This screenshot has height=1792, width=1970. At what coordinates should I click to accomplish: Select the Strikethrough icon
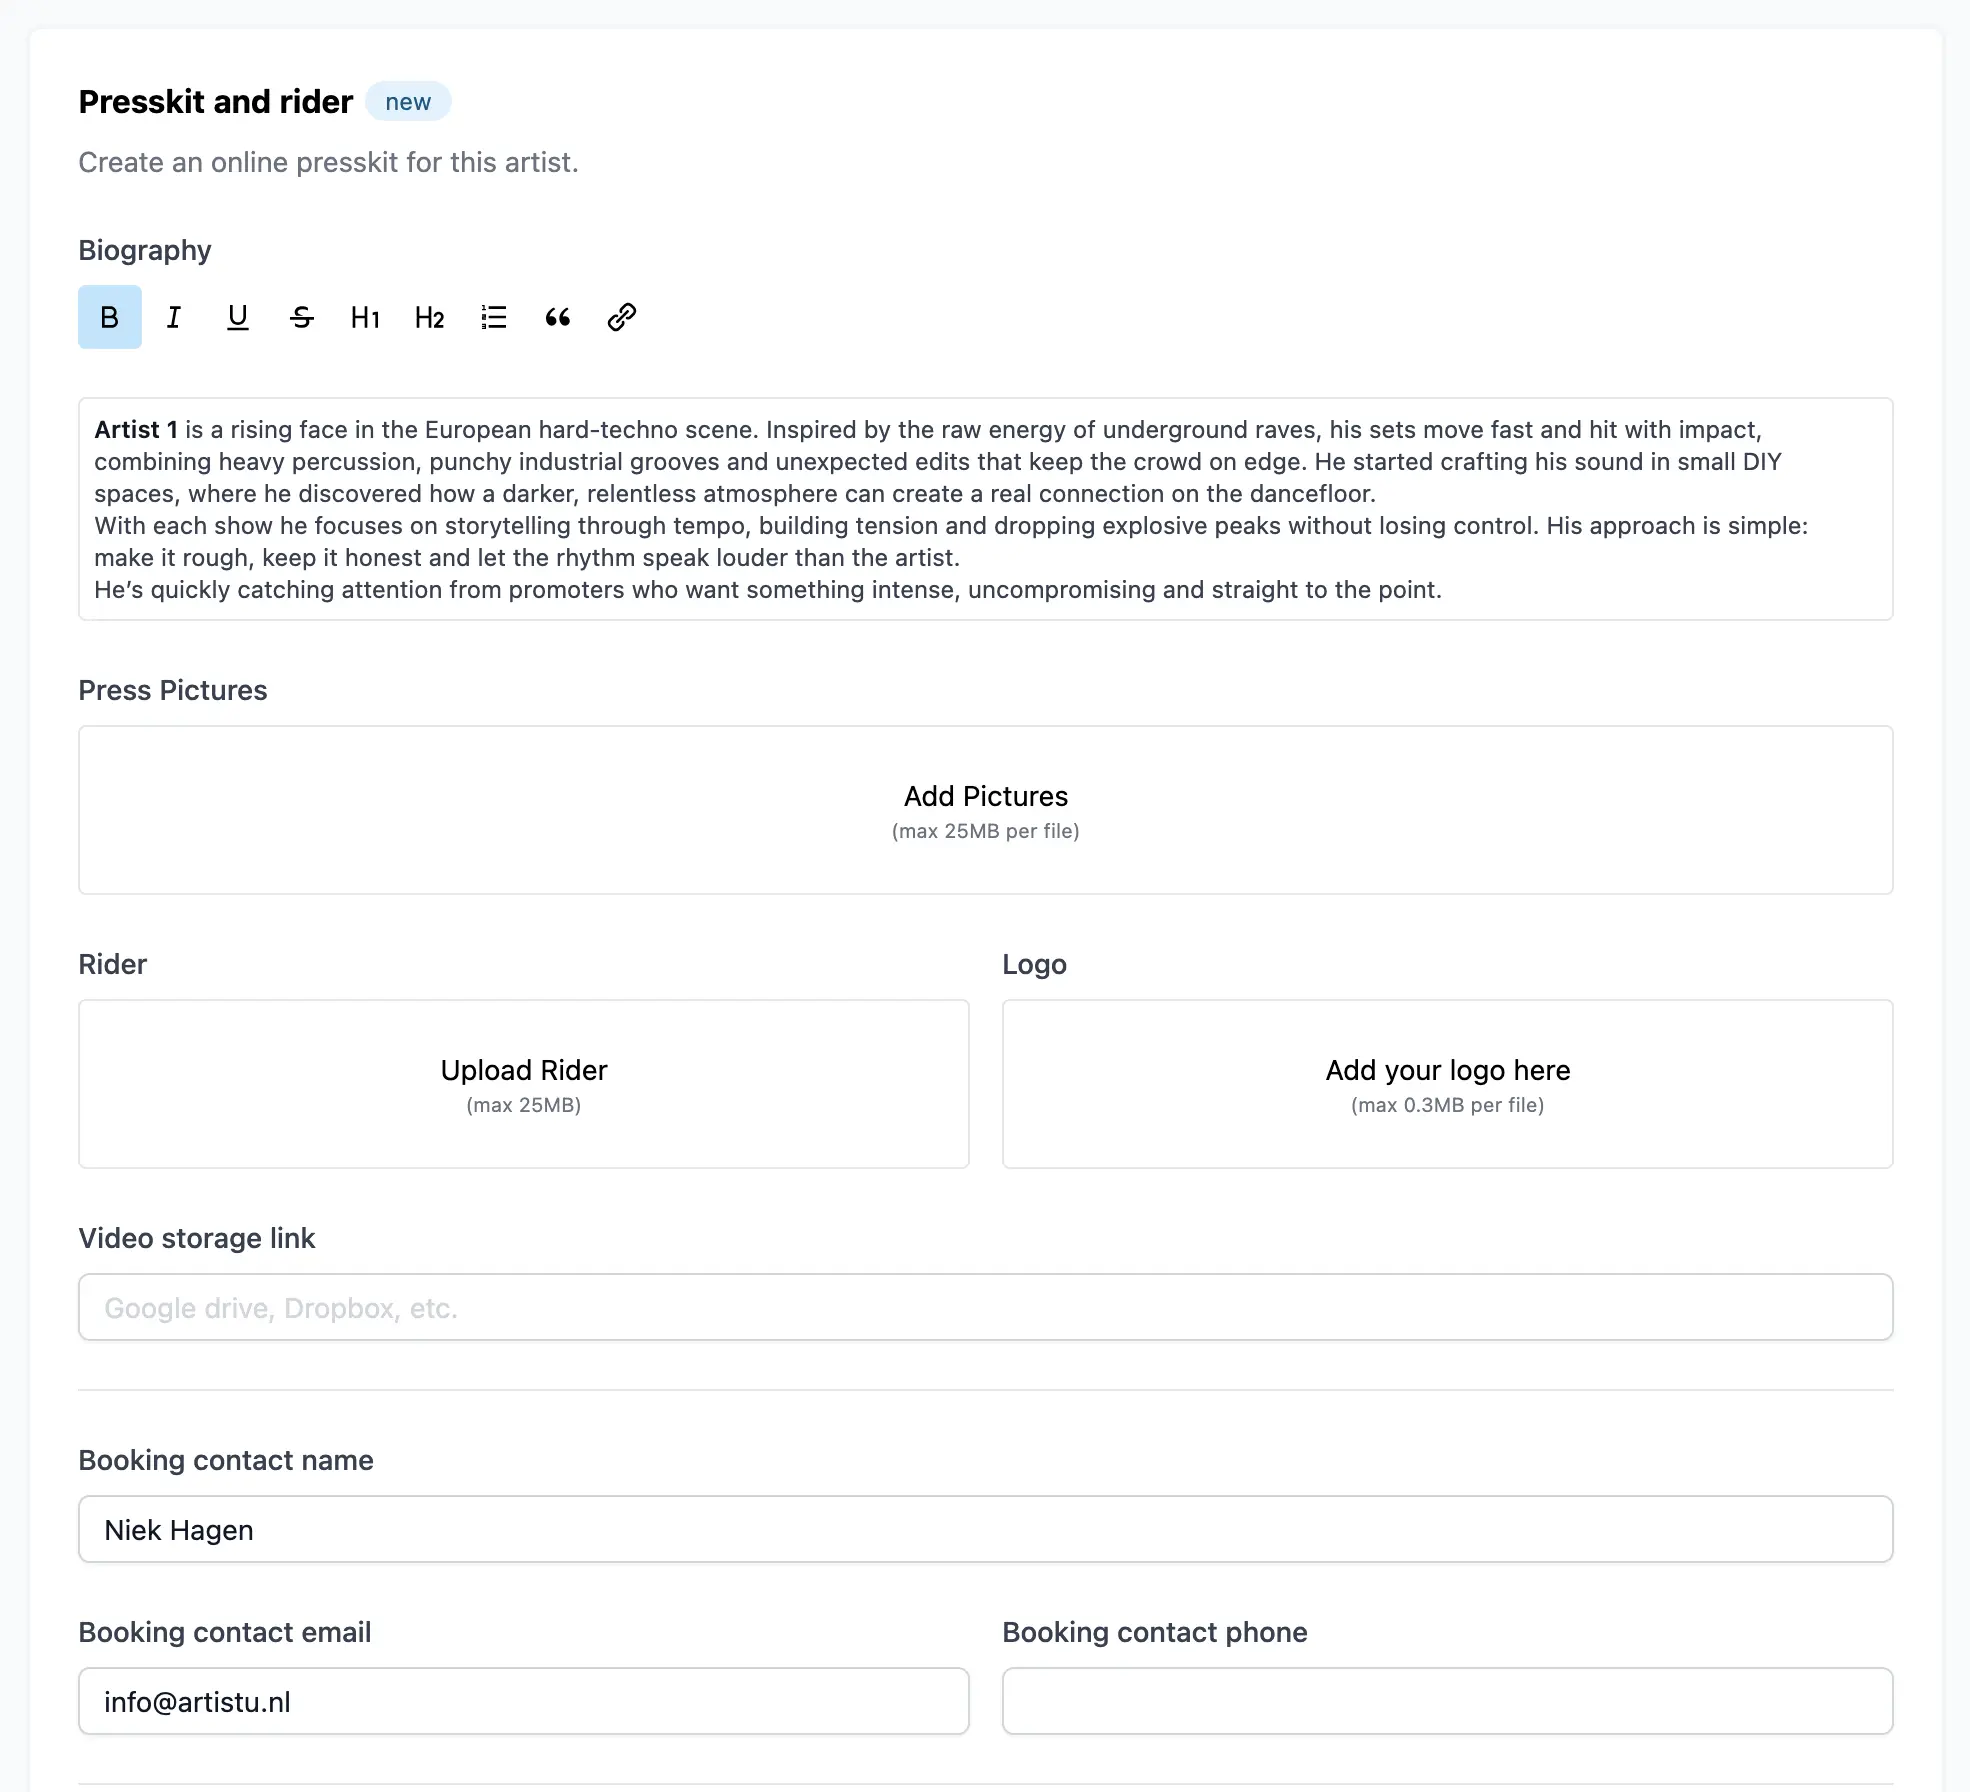(302, 317)
